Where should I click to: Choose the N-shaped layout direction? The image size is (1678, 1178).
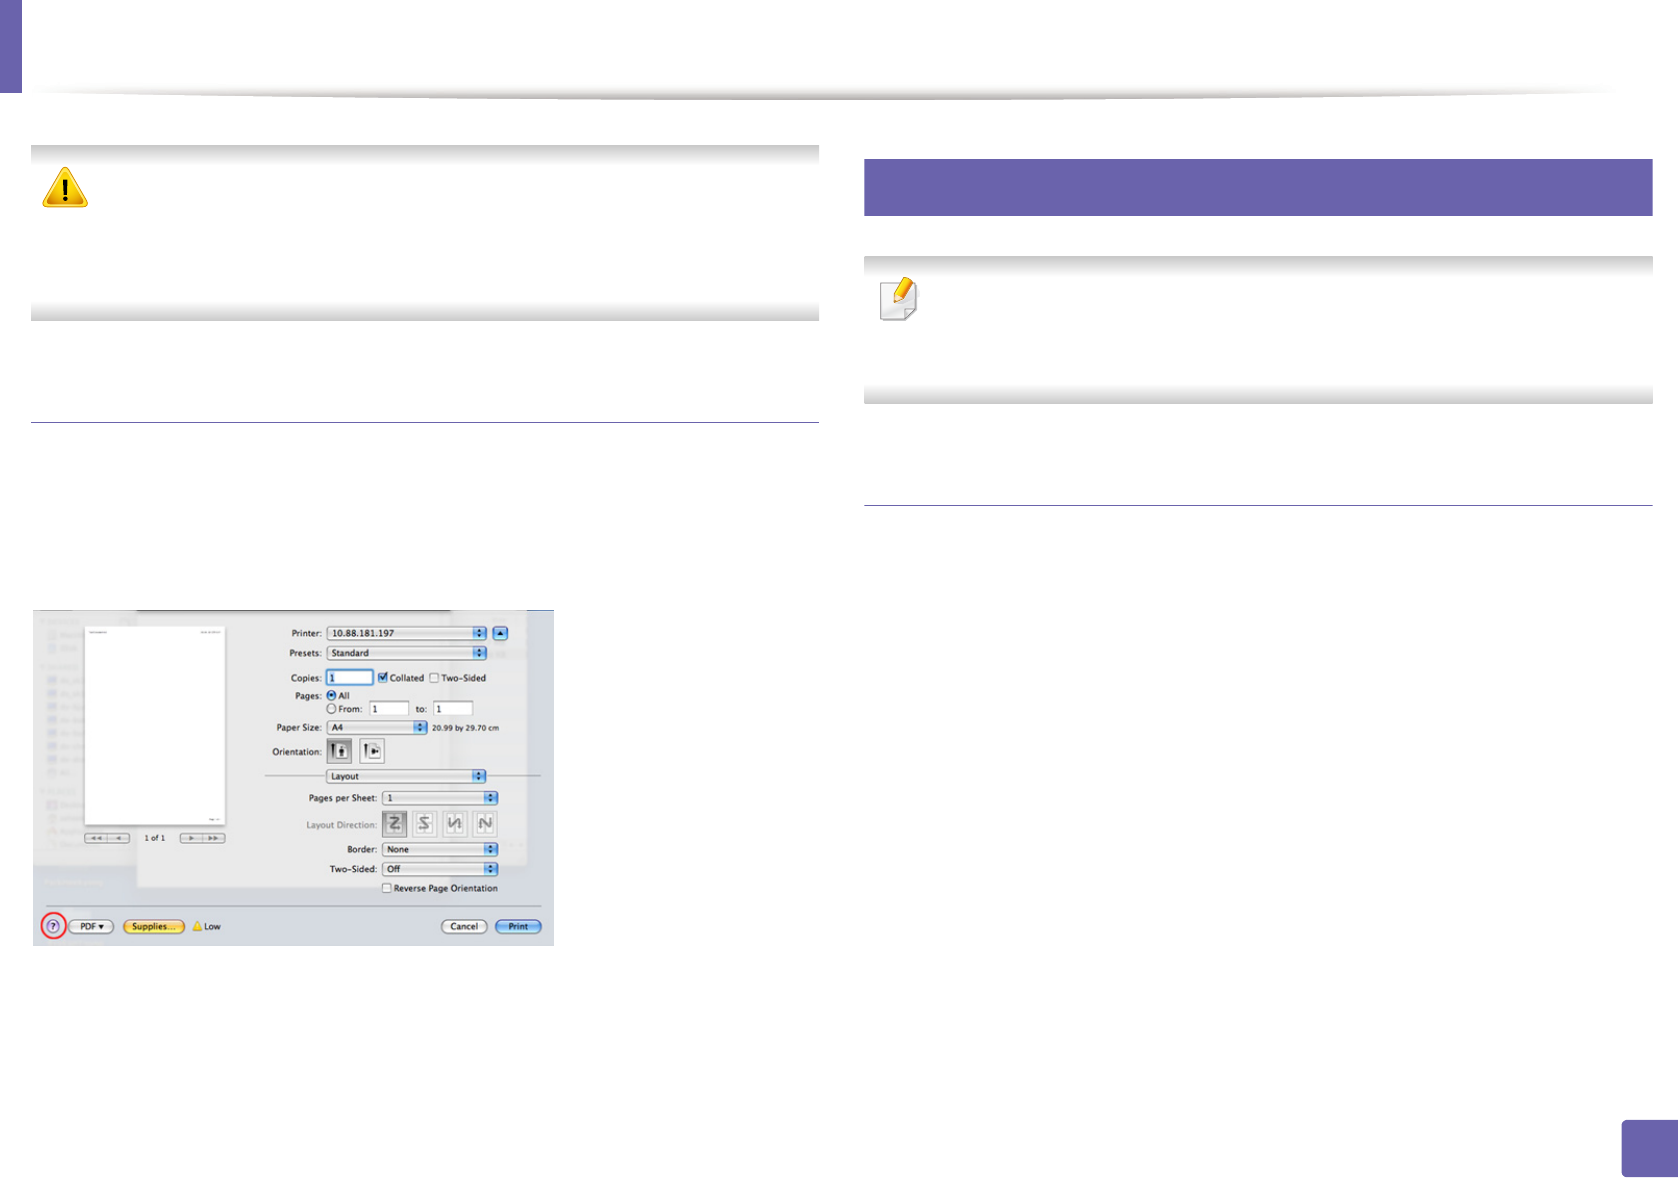click(485, 824)
